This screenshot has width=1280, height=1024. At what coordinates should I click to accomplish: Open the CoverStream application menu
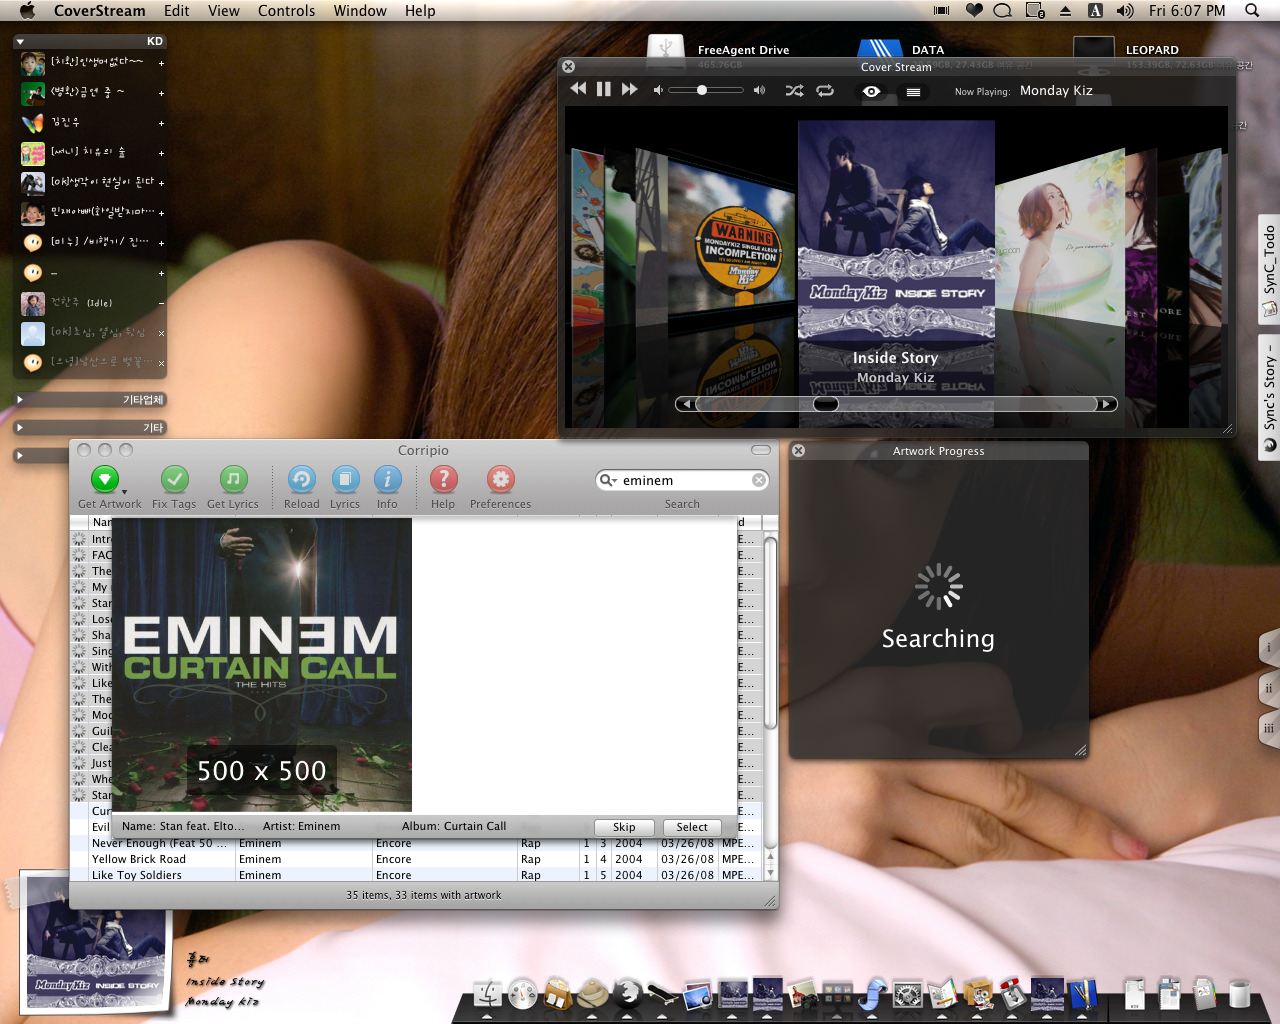click(x=99, y=11)
